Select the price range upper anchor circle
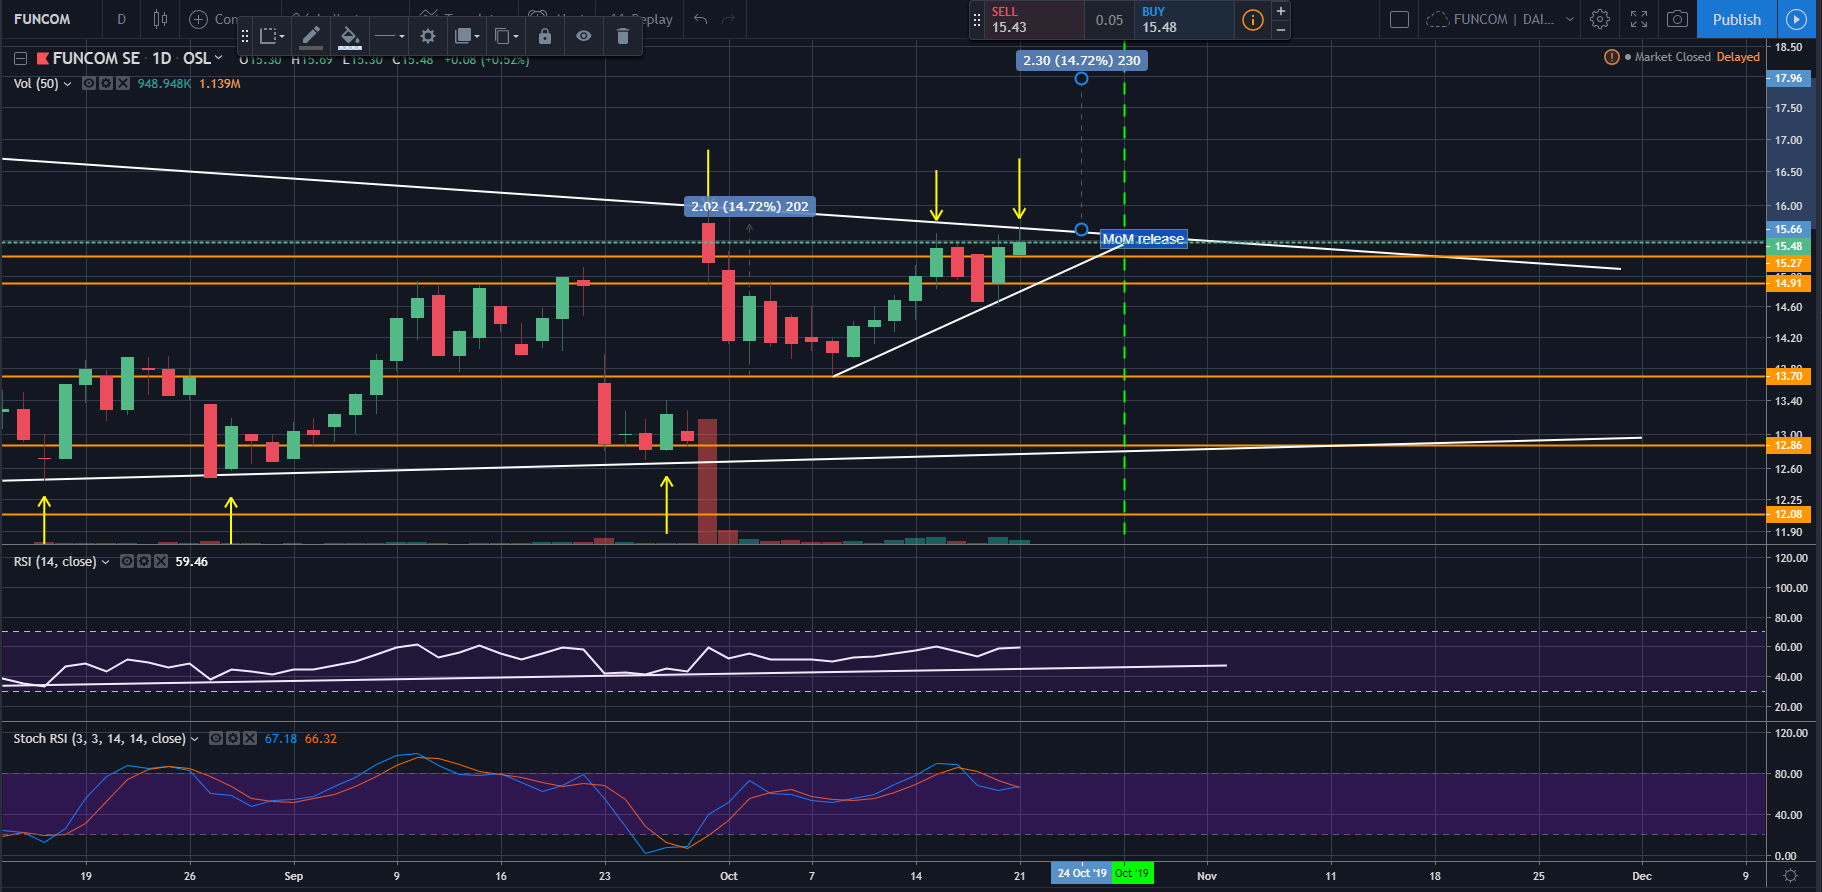 1081,79
